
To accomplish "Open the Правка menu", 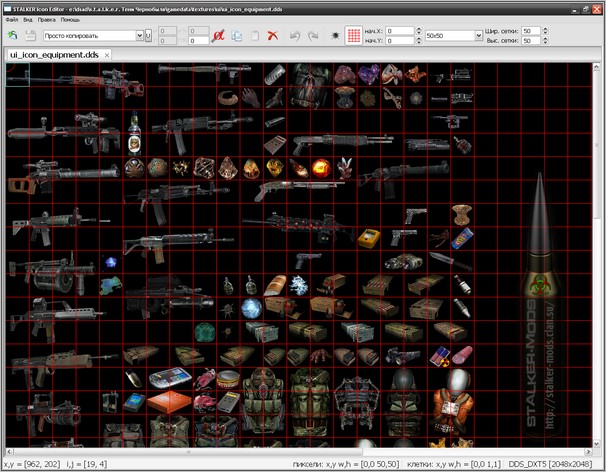I will (x=46, y=20).
